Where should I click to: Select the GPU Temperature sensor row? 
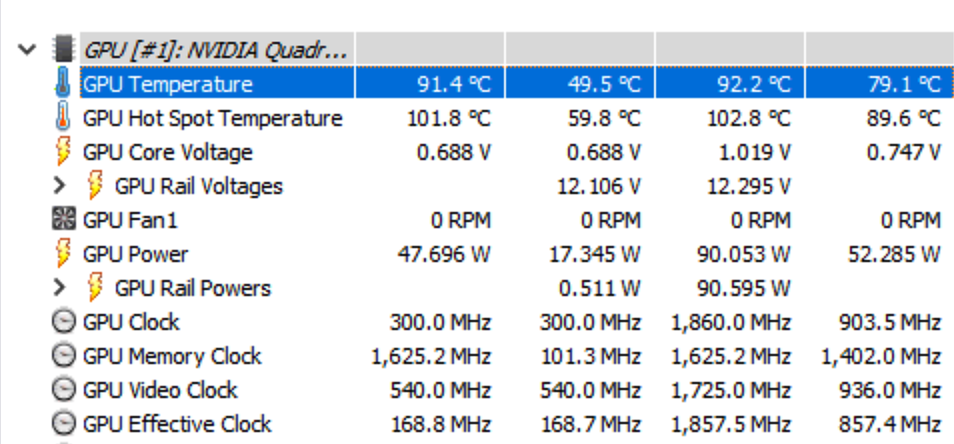167,84
